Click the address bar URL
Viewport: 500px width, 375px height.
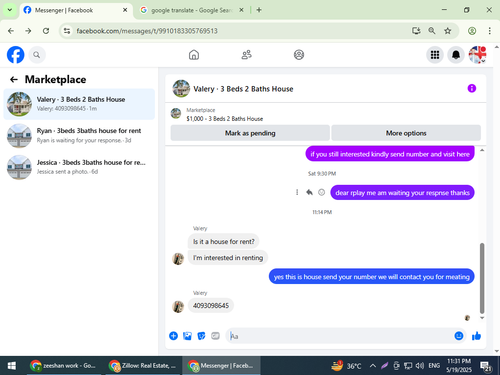pos(147,31)
